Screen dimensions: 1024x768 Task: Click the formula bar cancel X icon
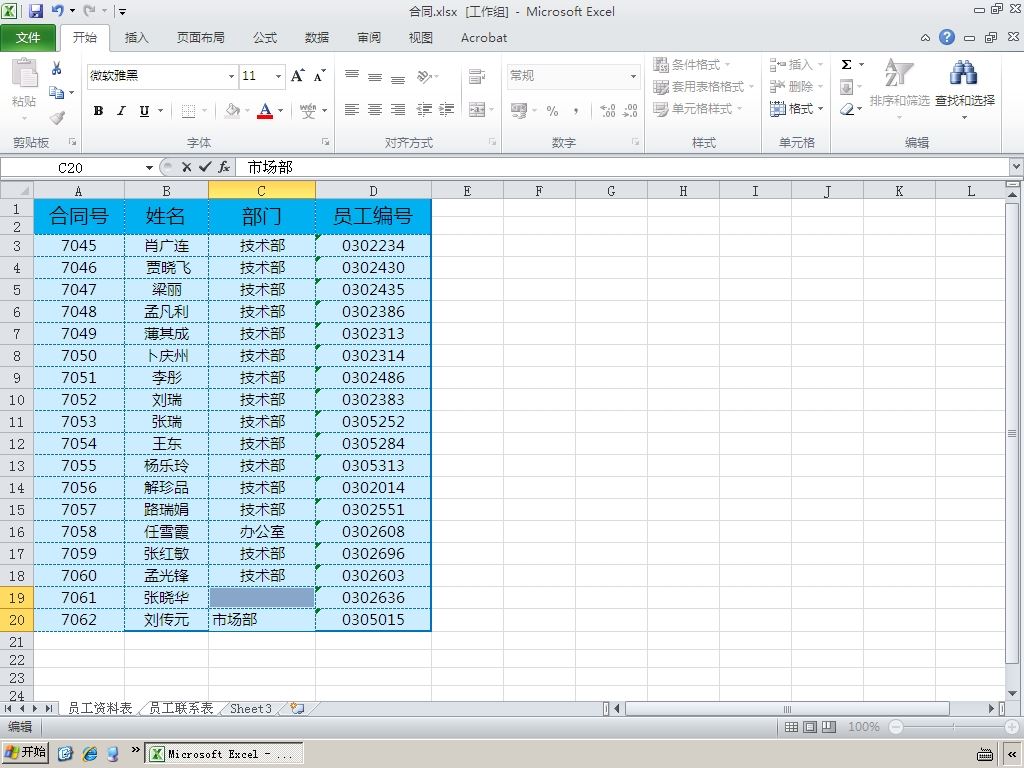187,167
